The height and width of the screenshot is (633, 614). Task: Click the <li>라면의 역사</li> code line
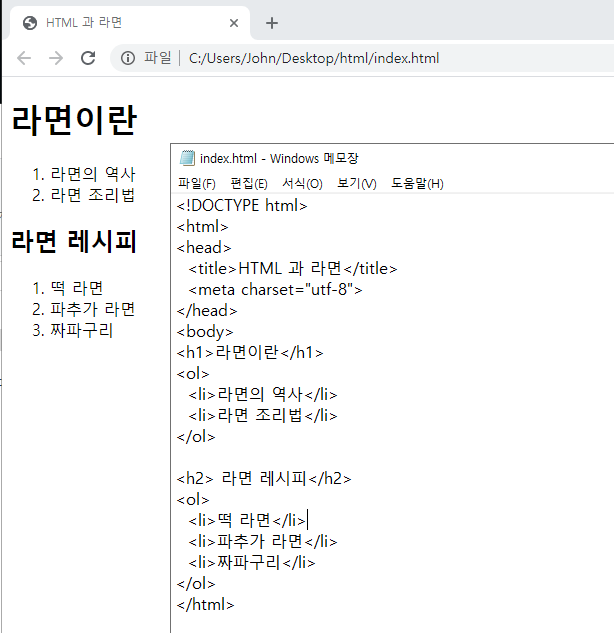pyautogui.click(x=263, y=394)
